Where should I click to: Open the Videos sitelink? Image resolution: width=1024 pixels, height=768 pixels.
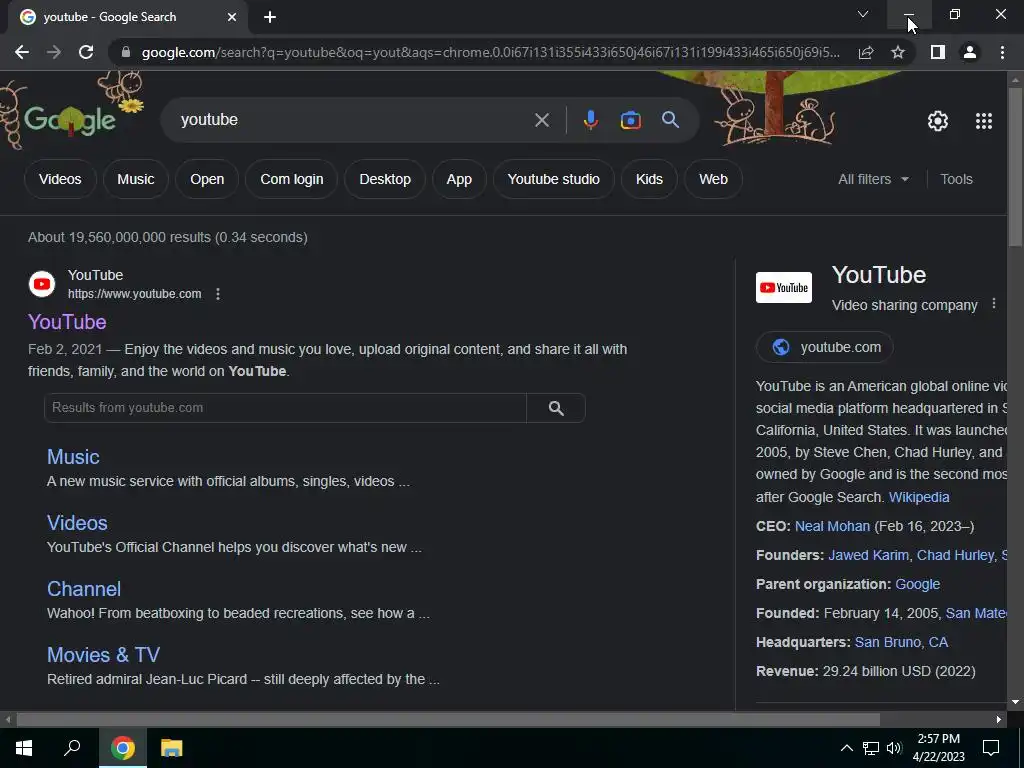77,523
